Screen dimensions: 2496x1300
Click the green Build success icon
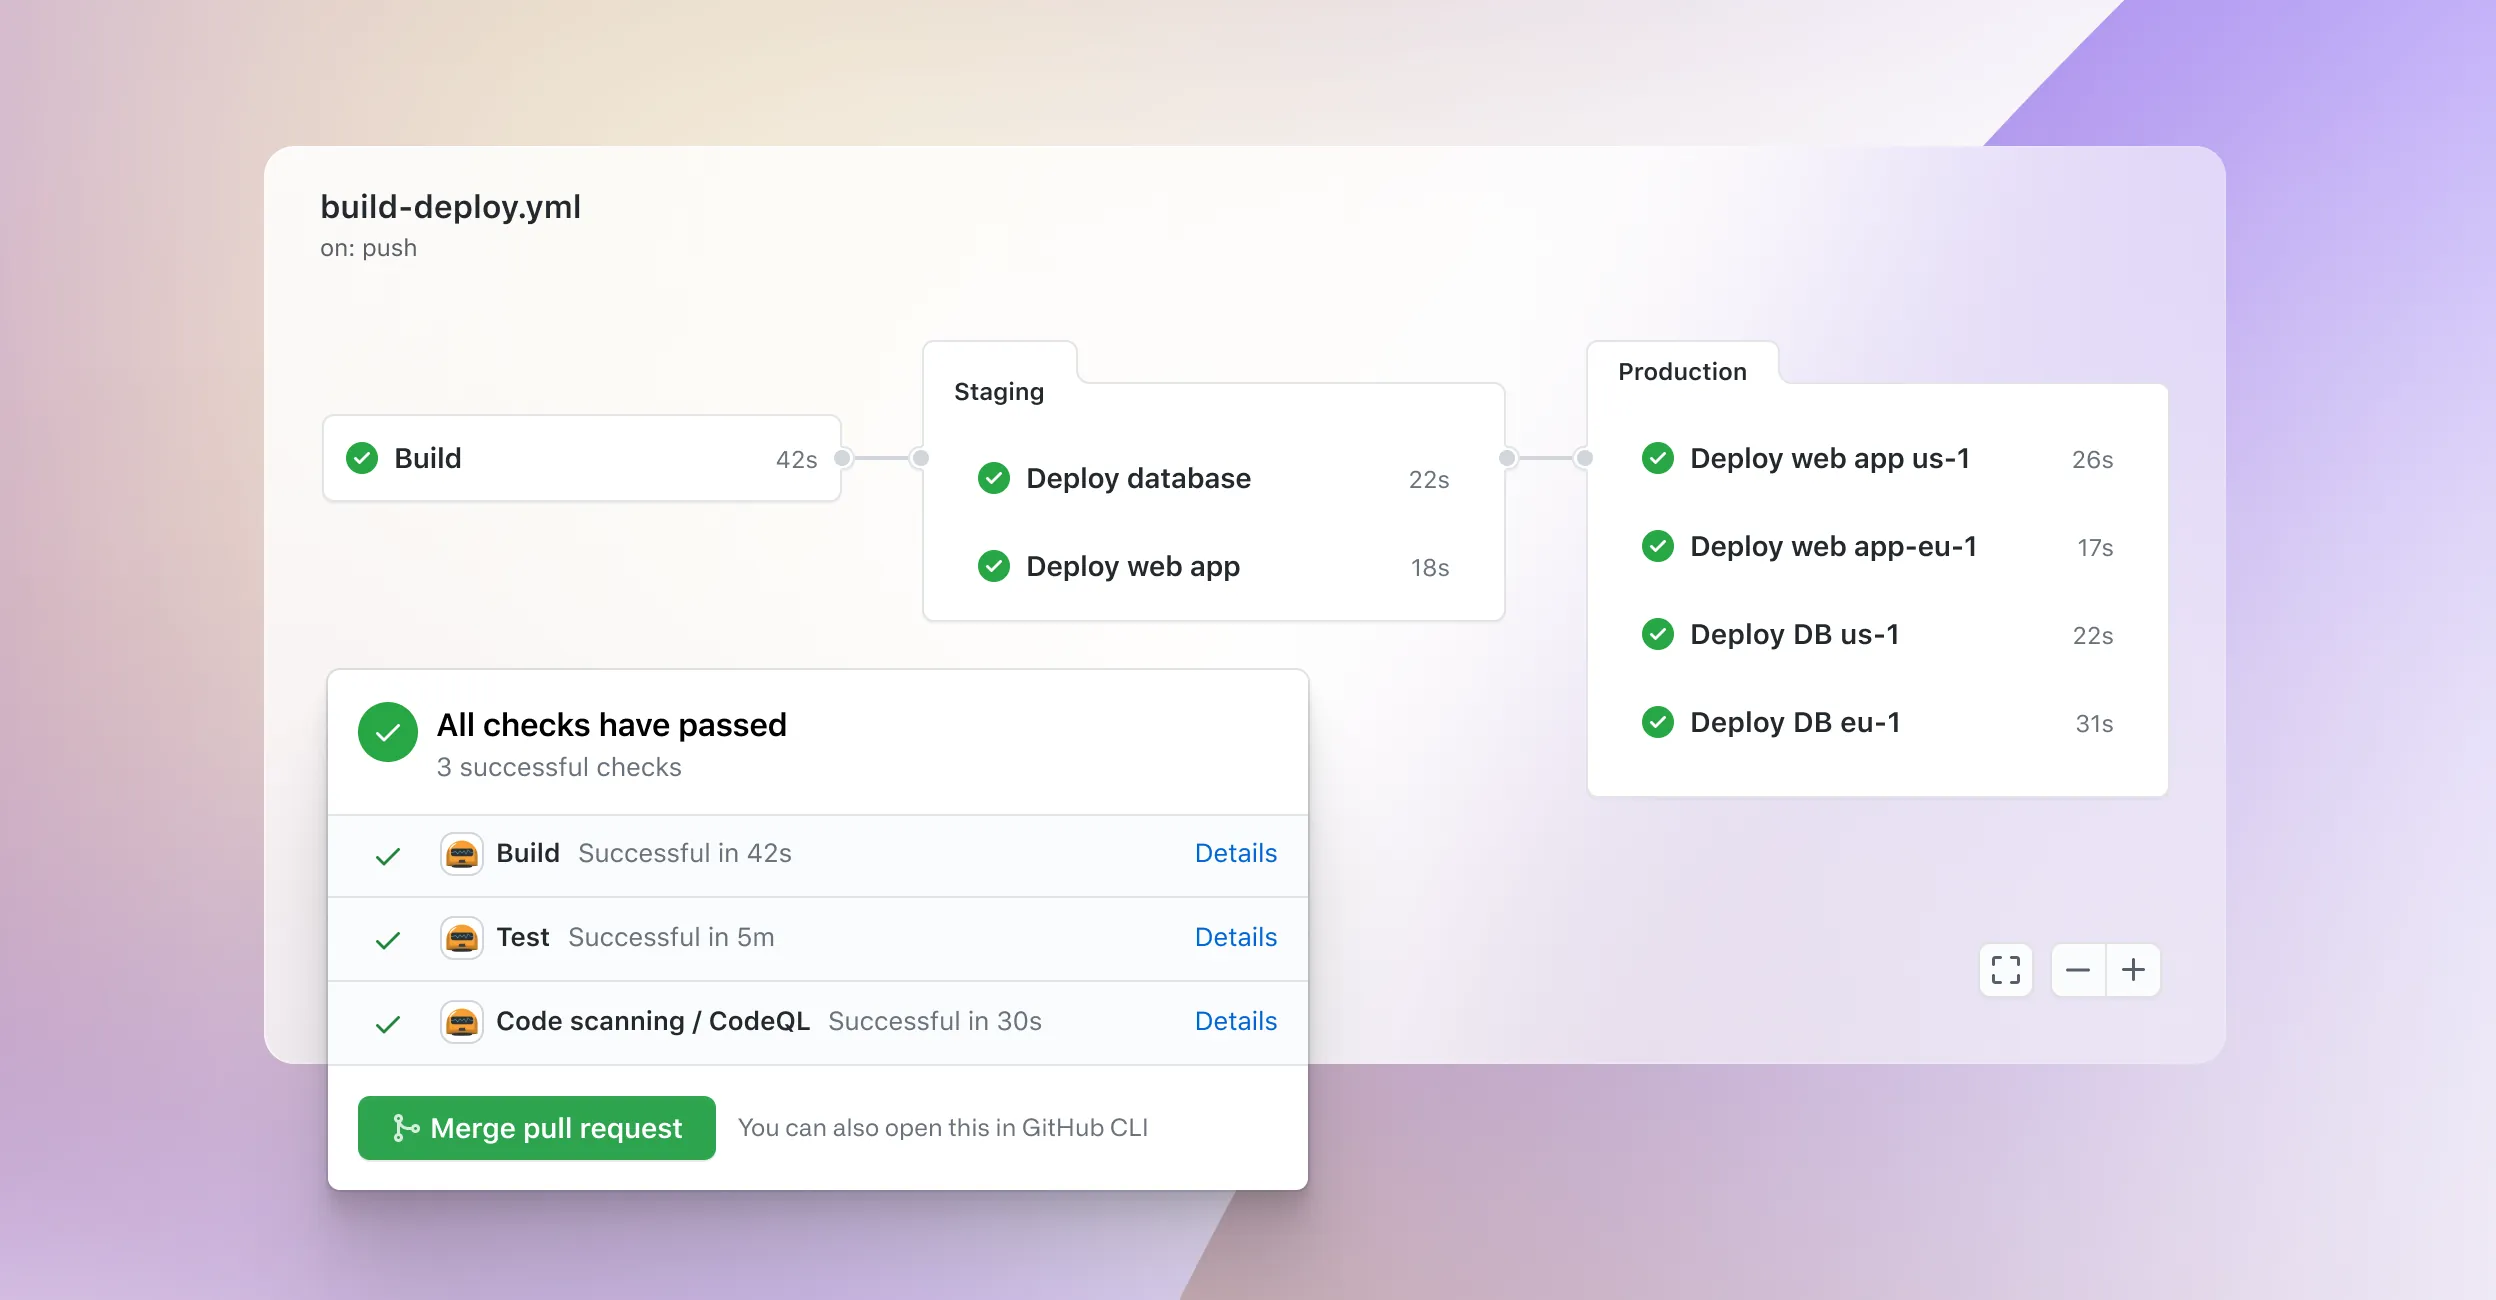(360, 457)
